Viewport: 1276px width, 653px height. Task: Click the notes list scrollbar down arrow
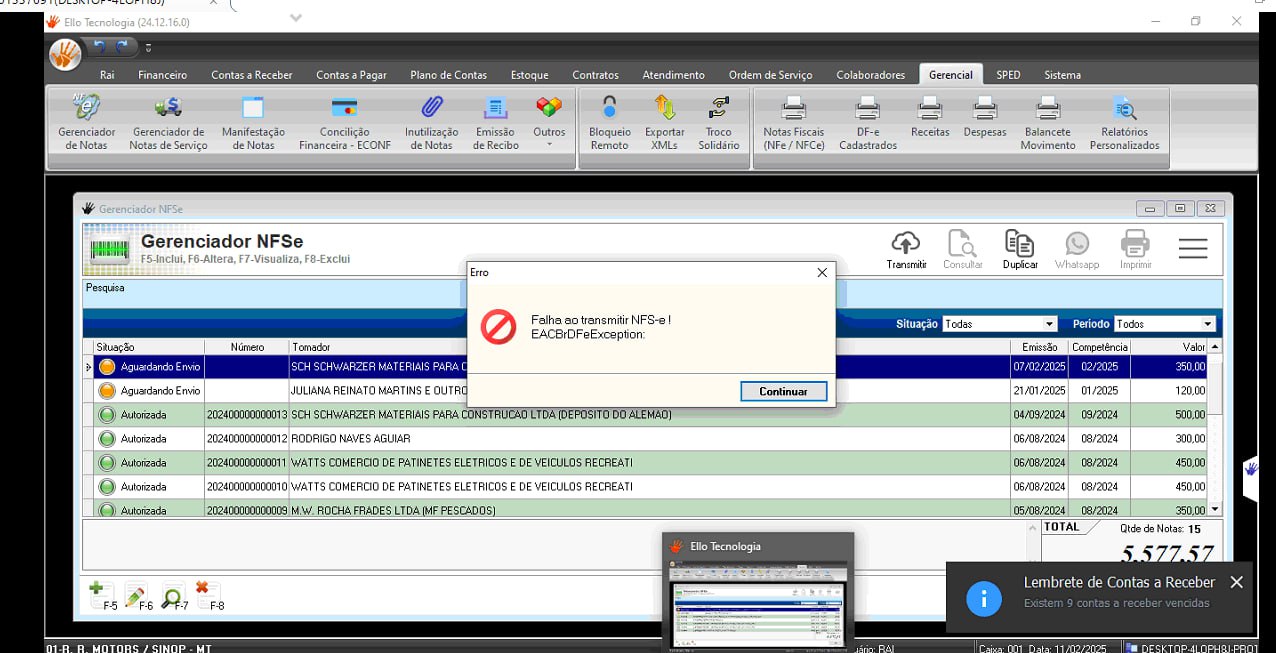click(1215, 509)
